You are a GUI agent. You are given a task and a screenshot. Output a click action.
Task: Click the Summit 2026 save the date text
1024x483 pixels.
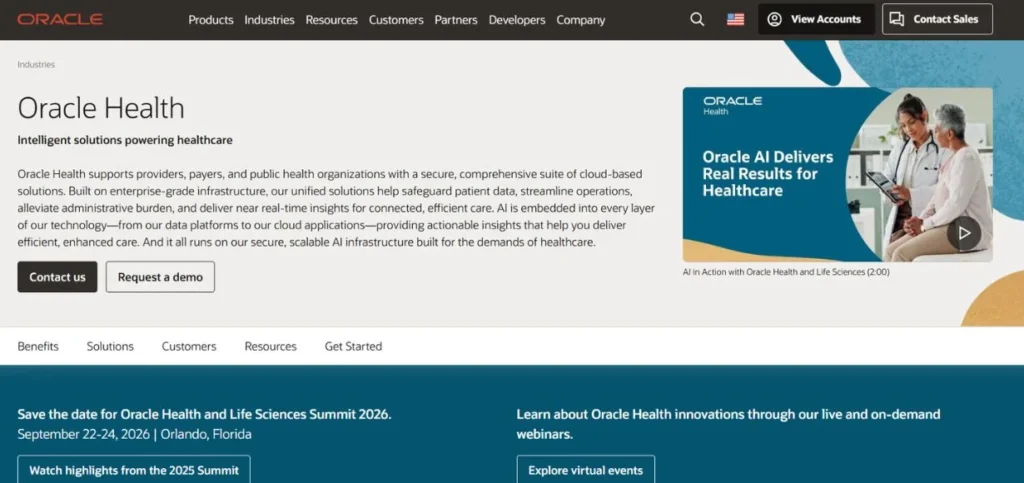tap(204, 414)
